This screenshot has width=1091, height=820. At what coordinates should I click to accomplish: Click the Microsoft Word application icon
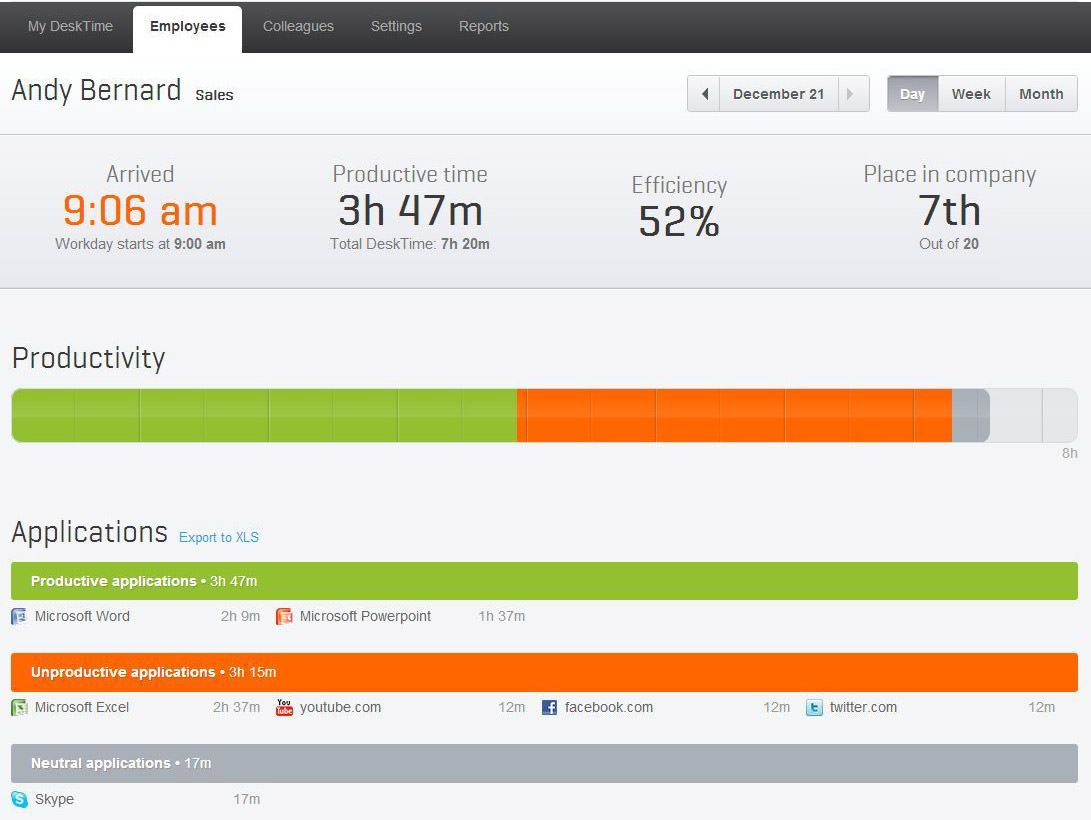pos(19,616)
